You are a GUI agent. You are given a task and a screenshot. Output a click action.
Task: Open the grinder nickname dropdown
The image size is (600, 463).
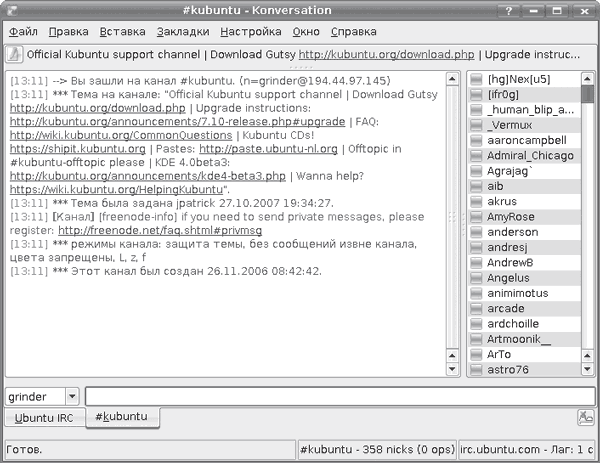click(70, 397)
